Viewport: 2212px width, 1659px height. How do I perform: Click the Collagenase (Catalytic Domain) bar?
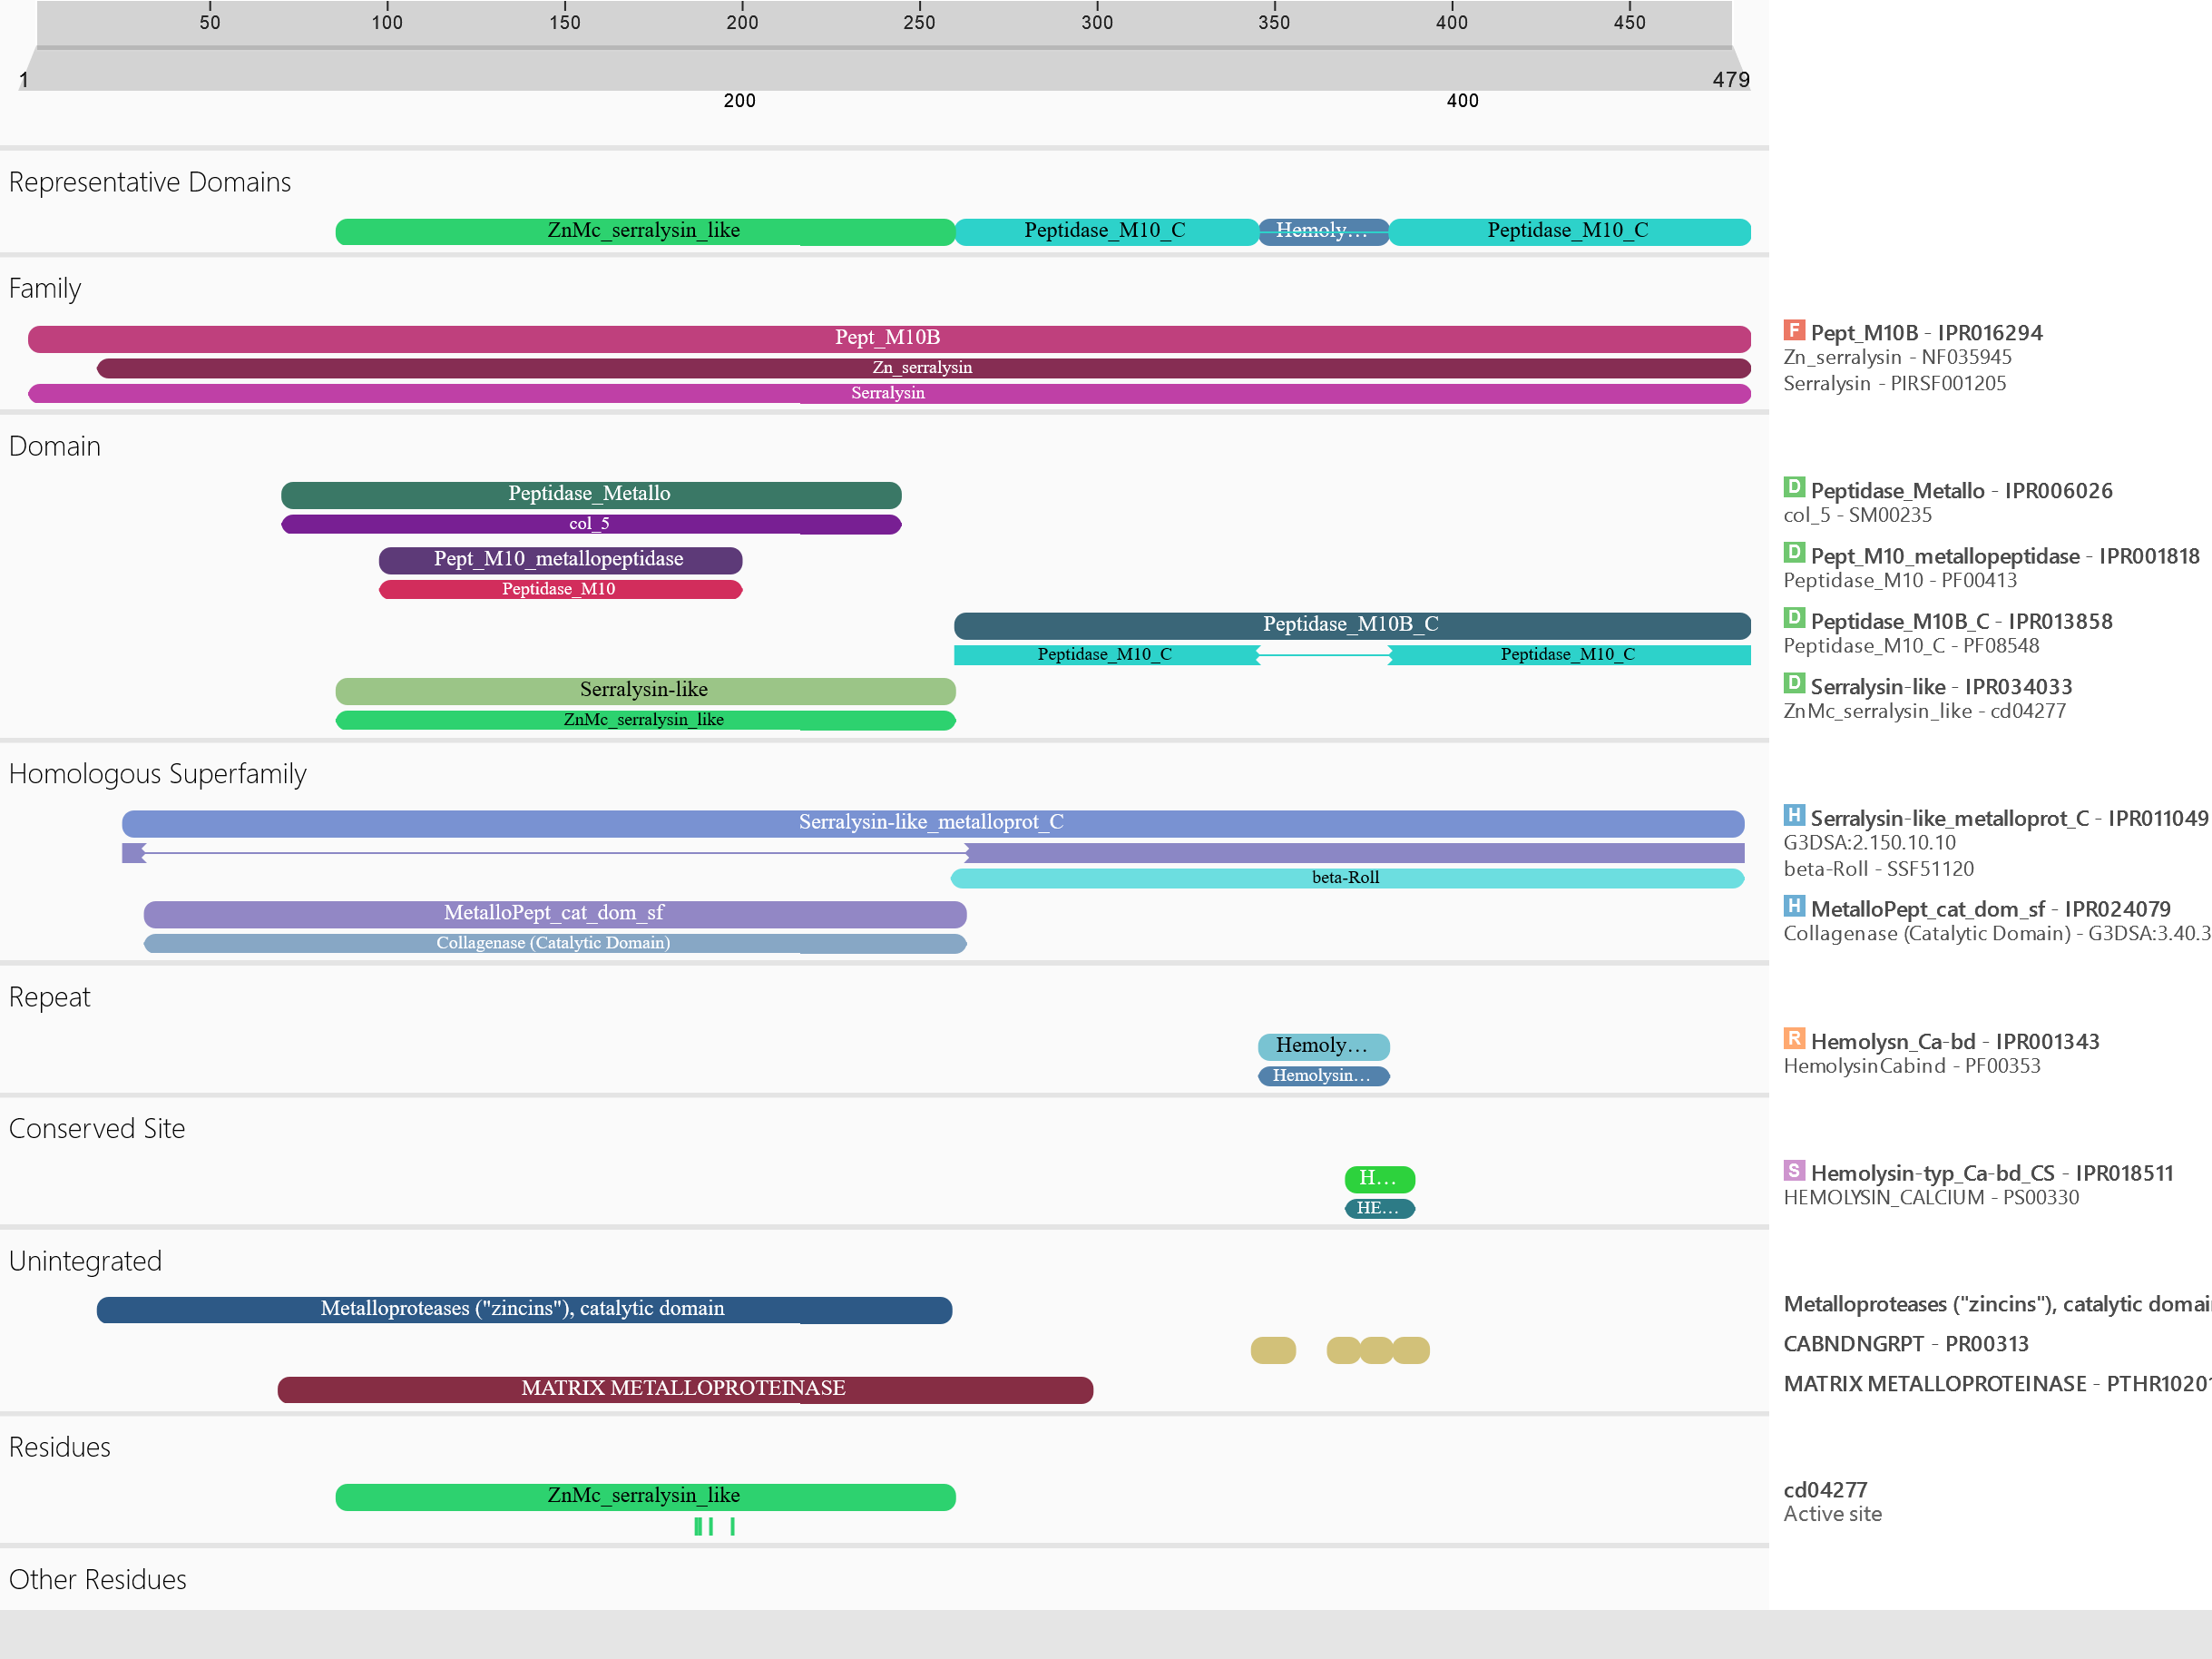click(555, 943)
